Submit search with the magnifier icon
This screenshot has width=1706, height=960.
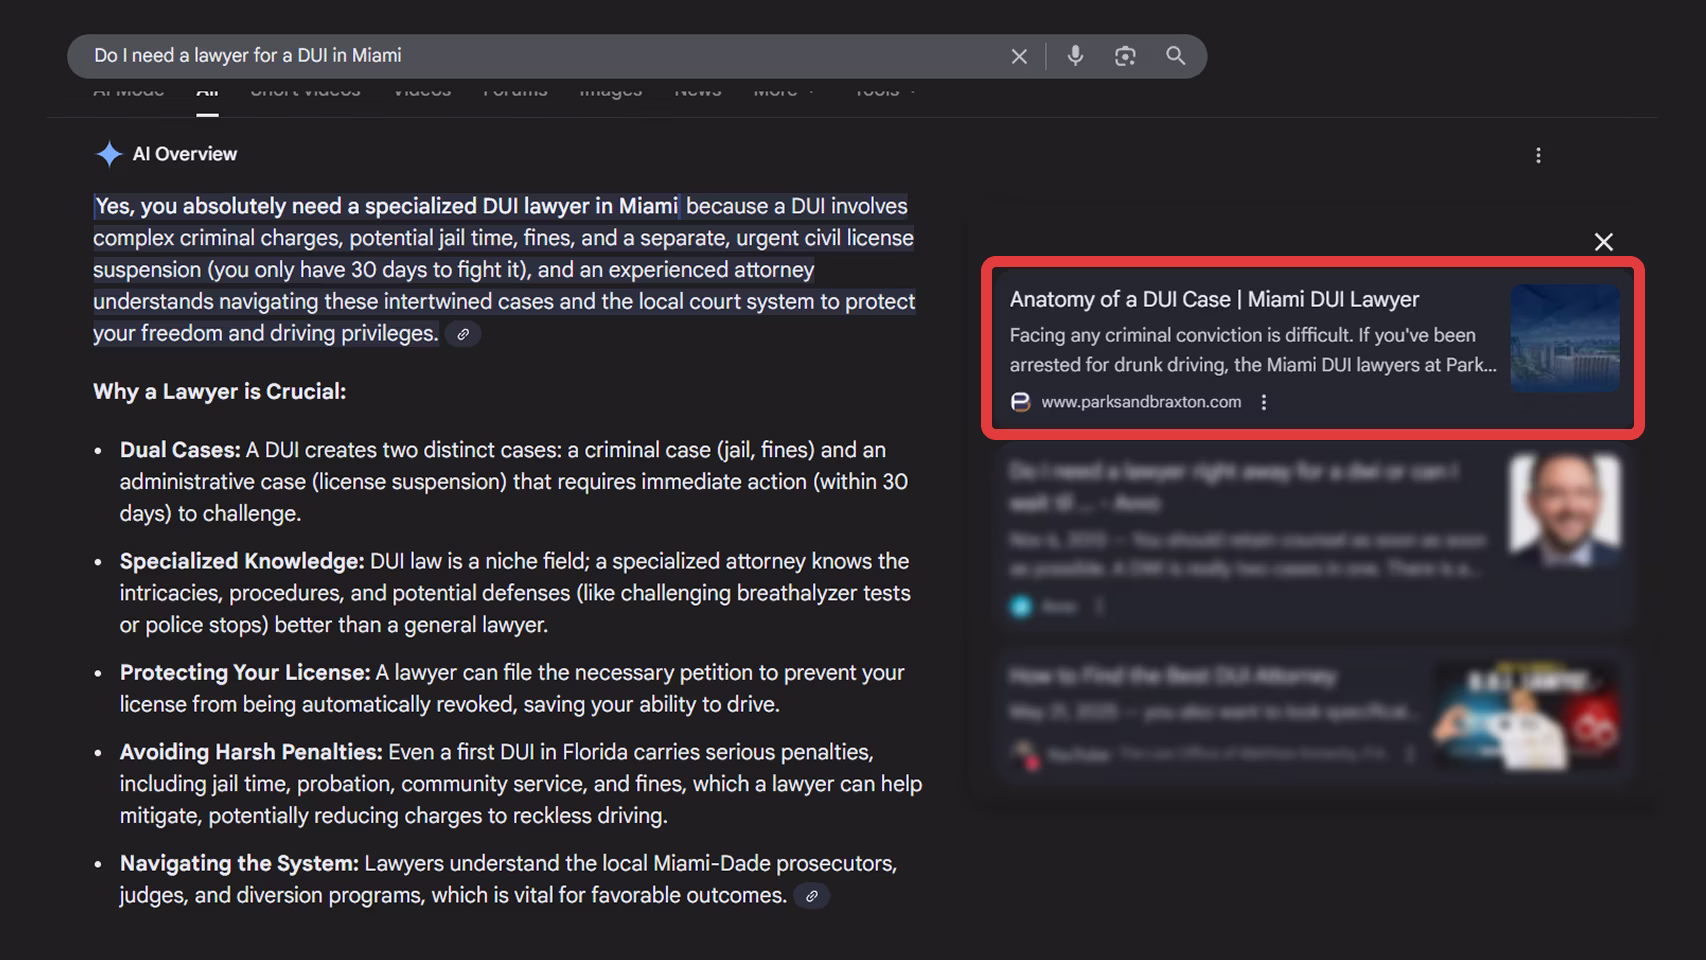1176,56
